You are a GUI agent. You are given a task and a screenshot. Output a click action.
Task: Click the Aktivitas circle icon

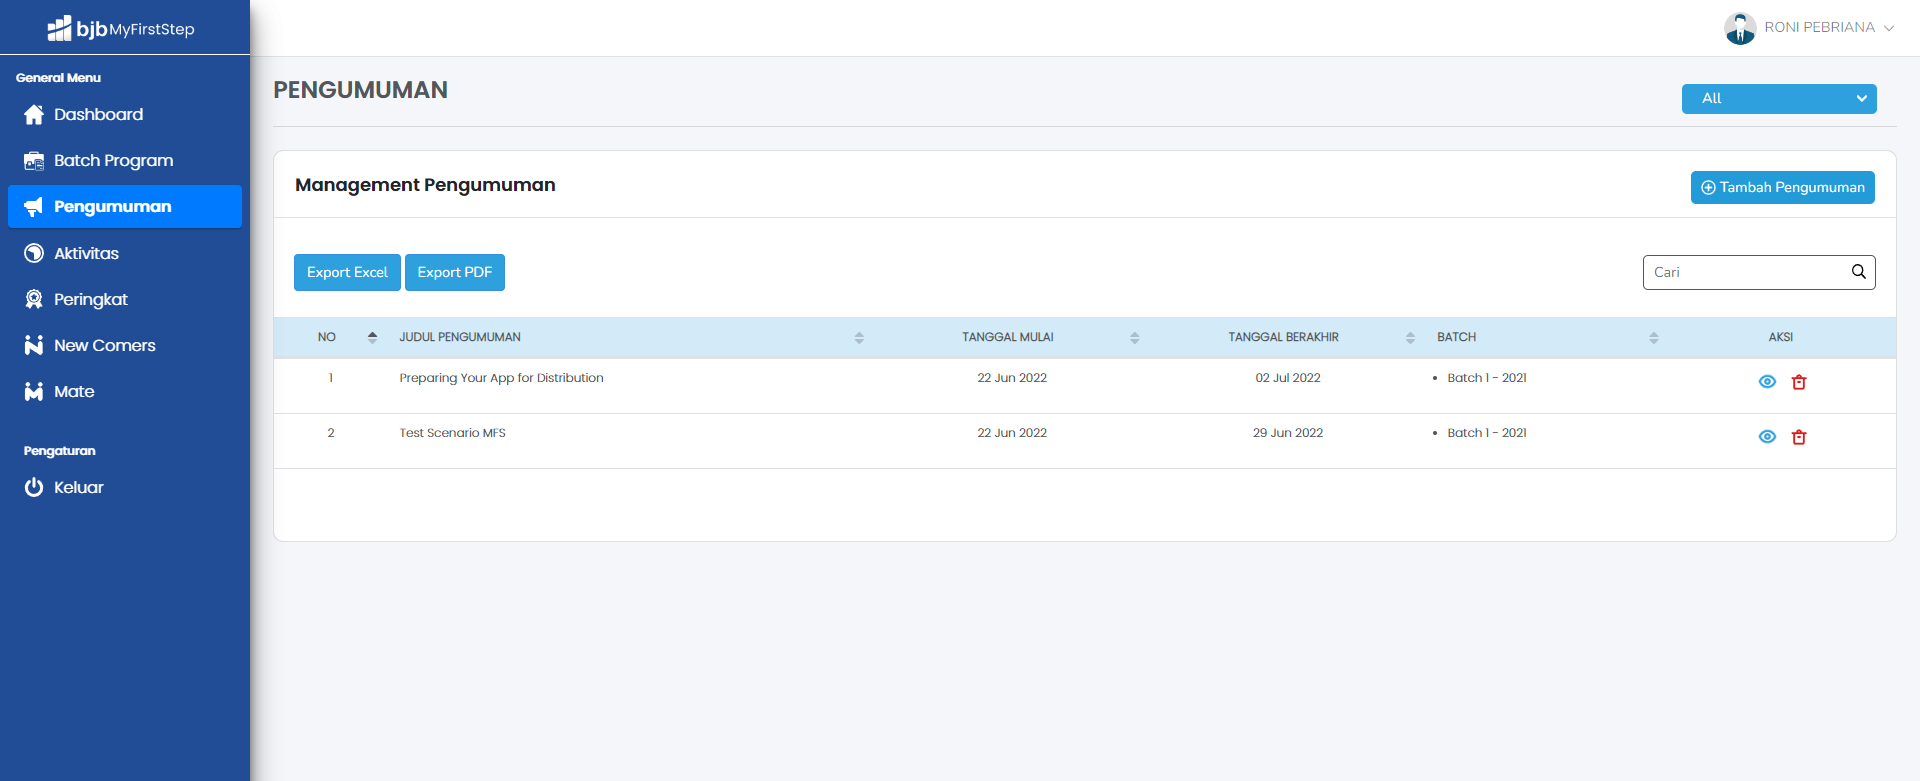pos(34,254)
